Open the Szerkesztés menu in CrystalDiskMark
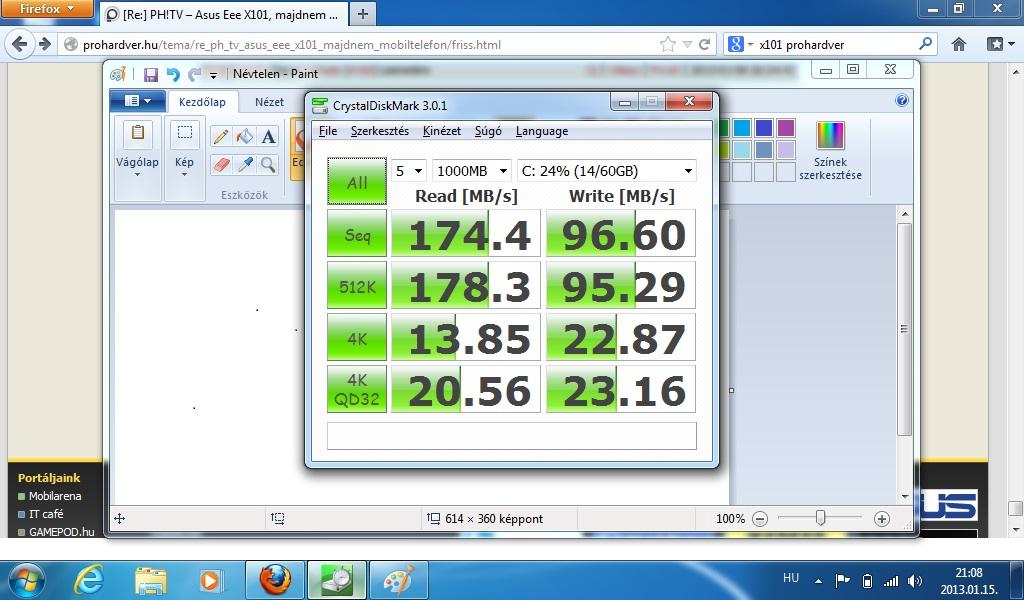Viewport: 1024px width, 600px height. click(x=379, y=131)
